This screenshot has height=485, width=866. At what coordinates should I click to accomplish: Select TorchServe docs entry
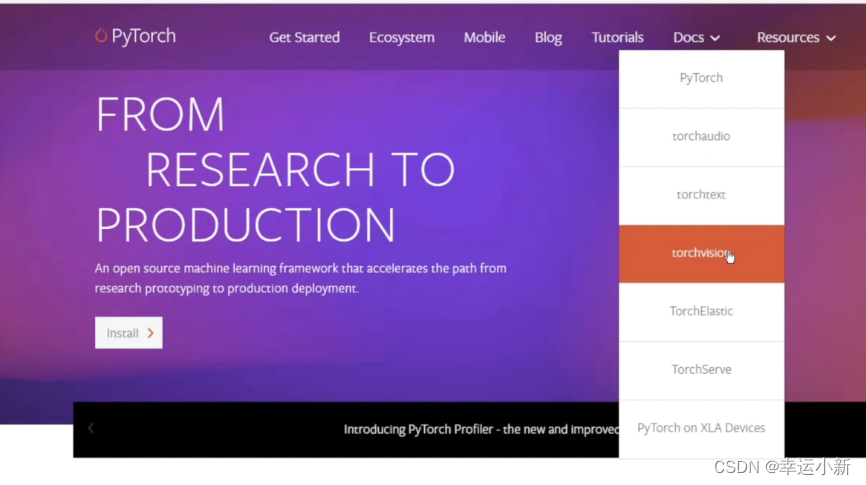click(701, 371)
